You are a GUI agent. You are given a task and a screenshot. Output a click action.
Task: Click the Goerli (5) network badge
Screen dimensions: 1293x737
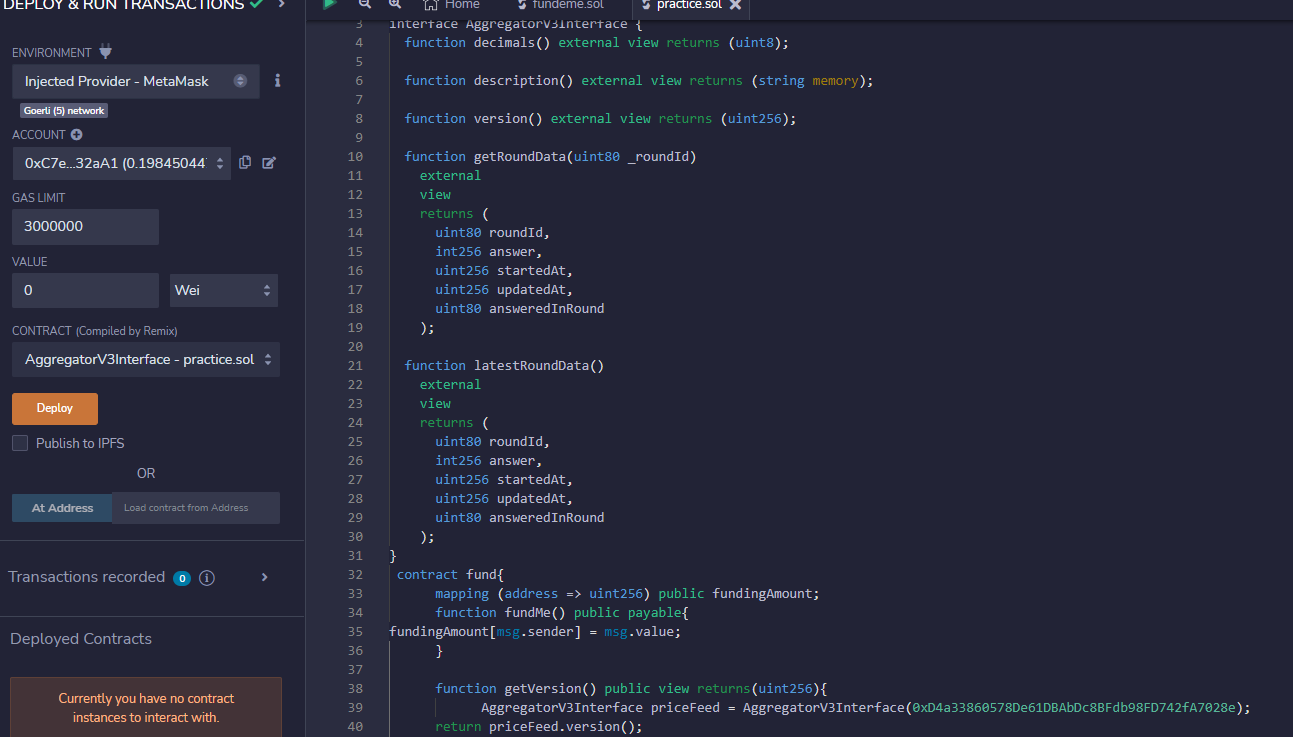(x=64, y=111)
